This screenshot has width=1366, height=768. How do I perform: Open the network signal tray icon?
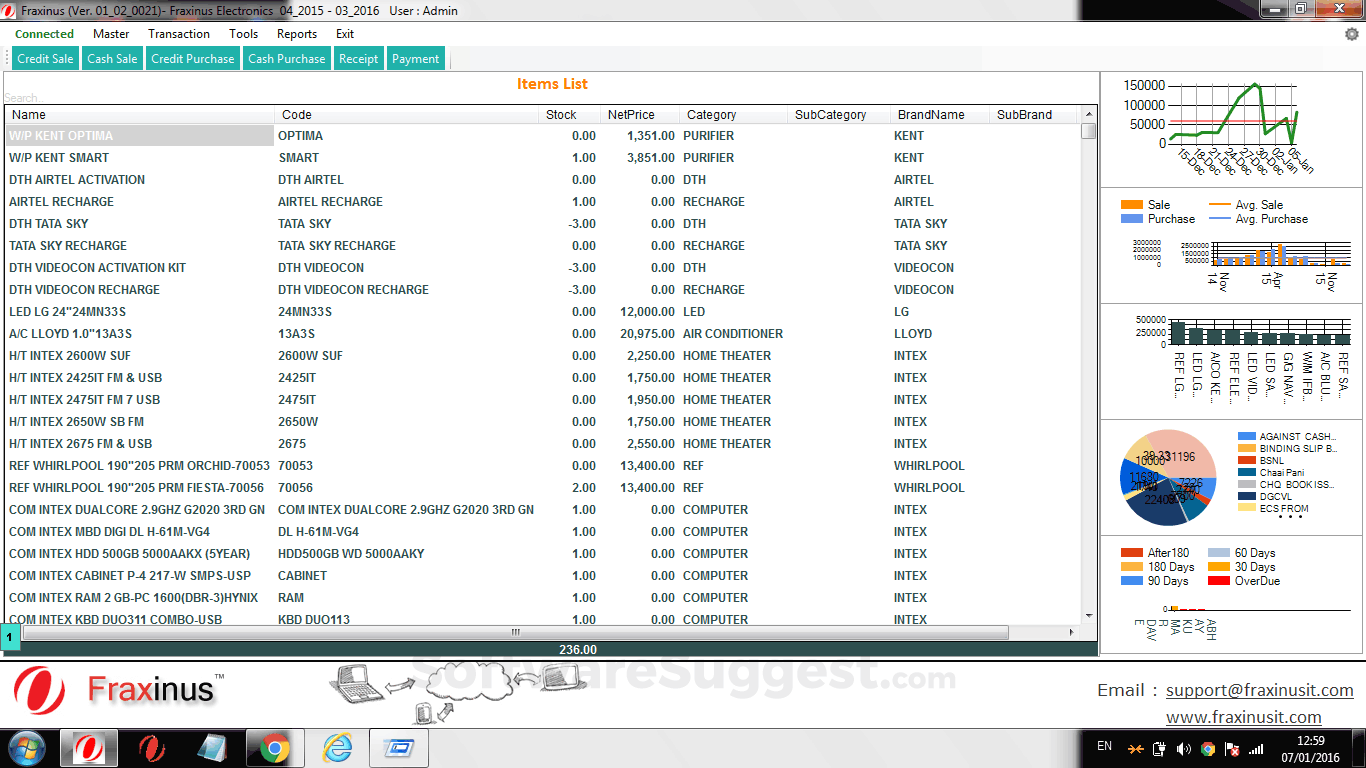tap(1257, 748)
